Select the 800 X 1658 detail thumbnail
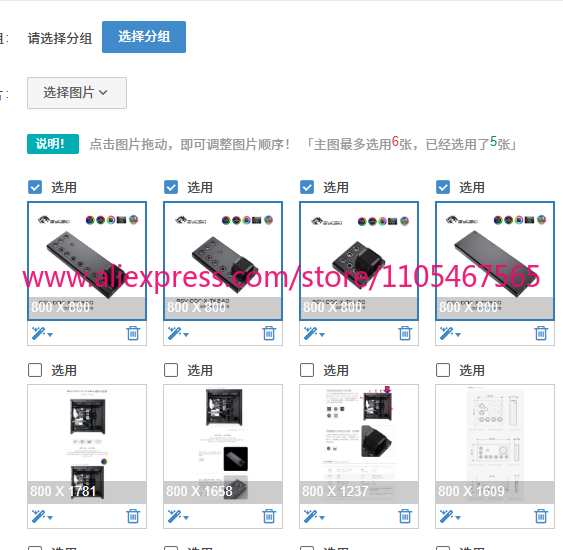 223,444
